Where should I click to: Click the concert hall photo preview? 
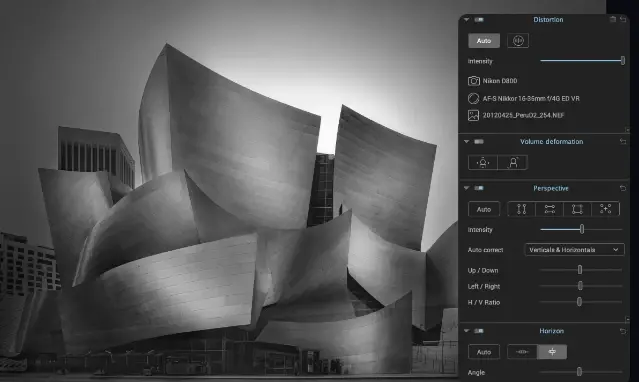coord(228,191)
